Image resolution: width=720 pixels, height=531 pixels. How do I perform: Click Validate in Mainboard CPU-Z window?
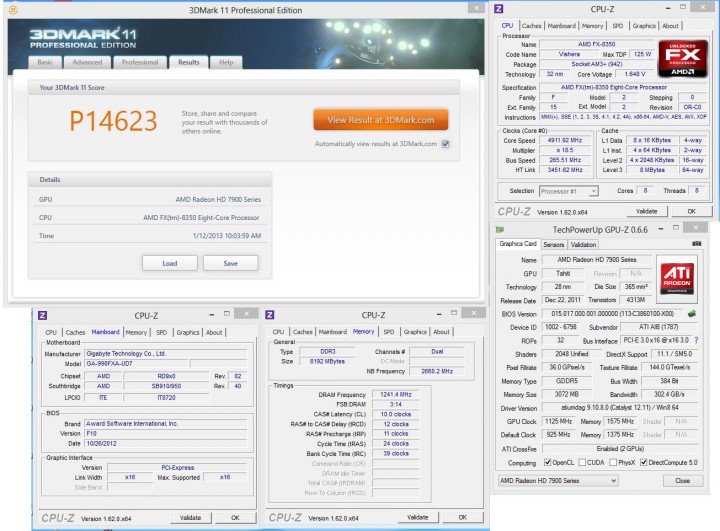(191, 518)
